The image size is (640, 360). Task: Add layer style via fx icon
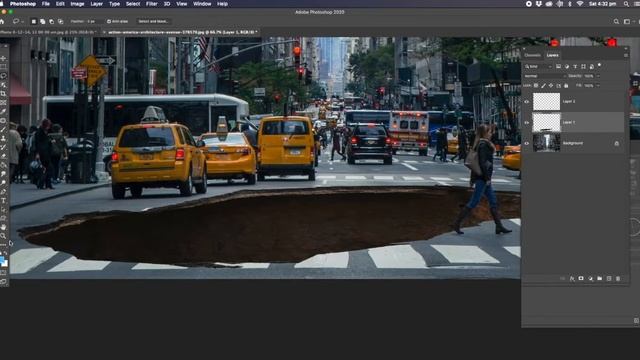pyautogui.click(x=572, y=278)
